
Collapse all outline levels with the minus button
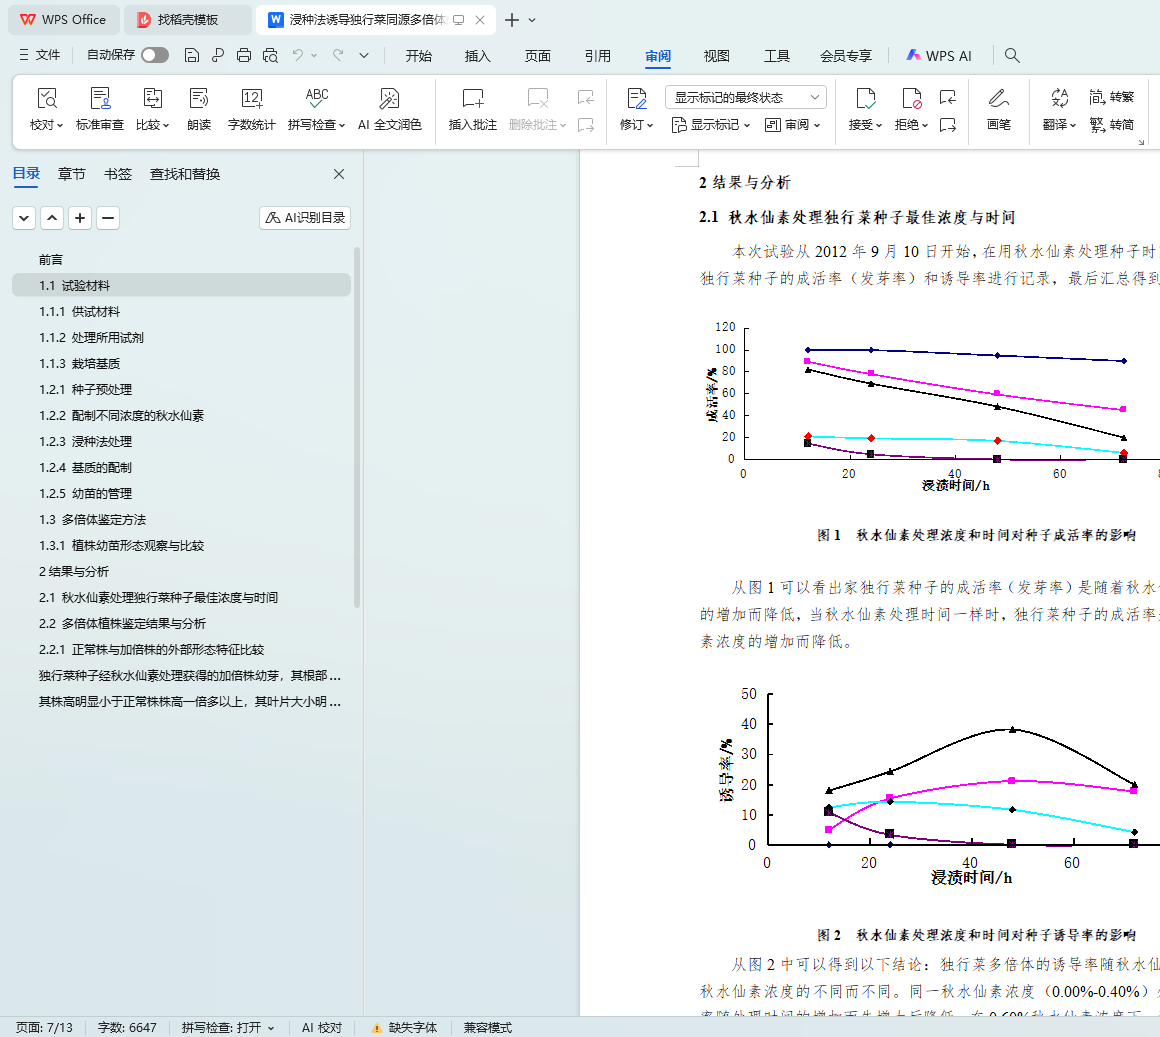point(108,218)
